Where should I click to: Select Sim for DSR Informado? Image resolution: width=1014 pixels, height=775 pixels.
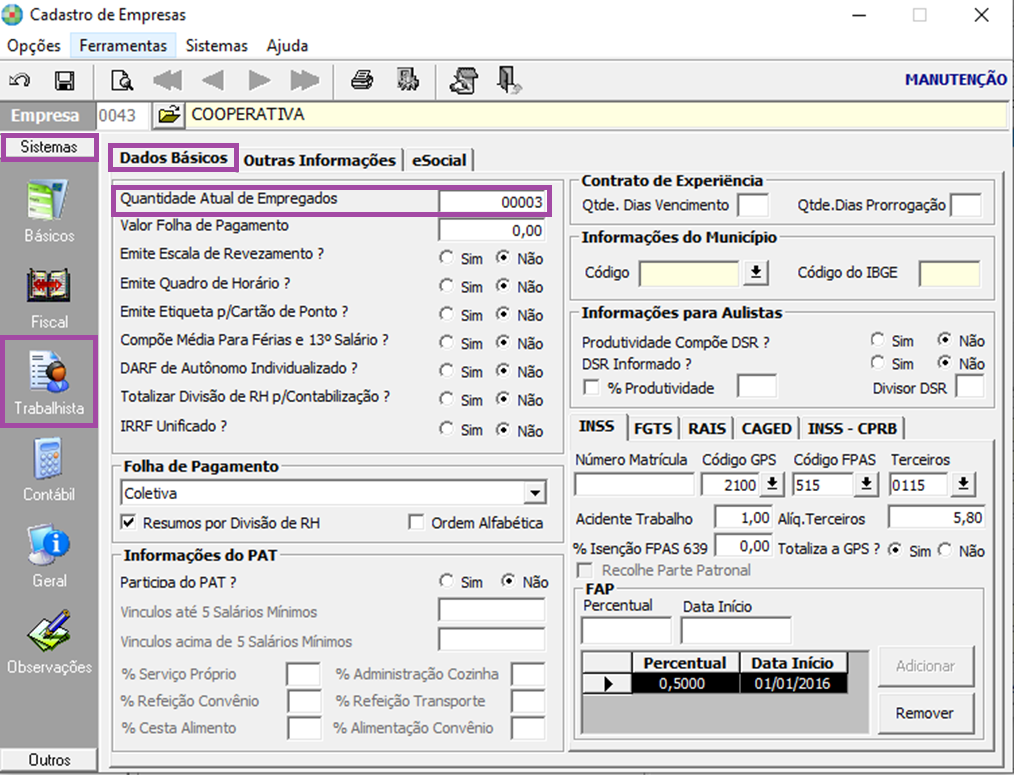878,363
